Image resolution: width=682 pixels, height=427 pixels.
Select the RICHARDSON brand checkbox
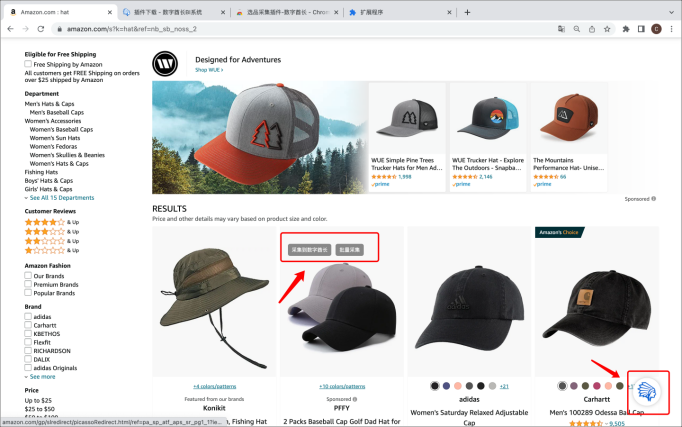[x=28, y=350]
